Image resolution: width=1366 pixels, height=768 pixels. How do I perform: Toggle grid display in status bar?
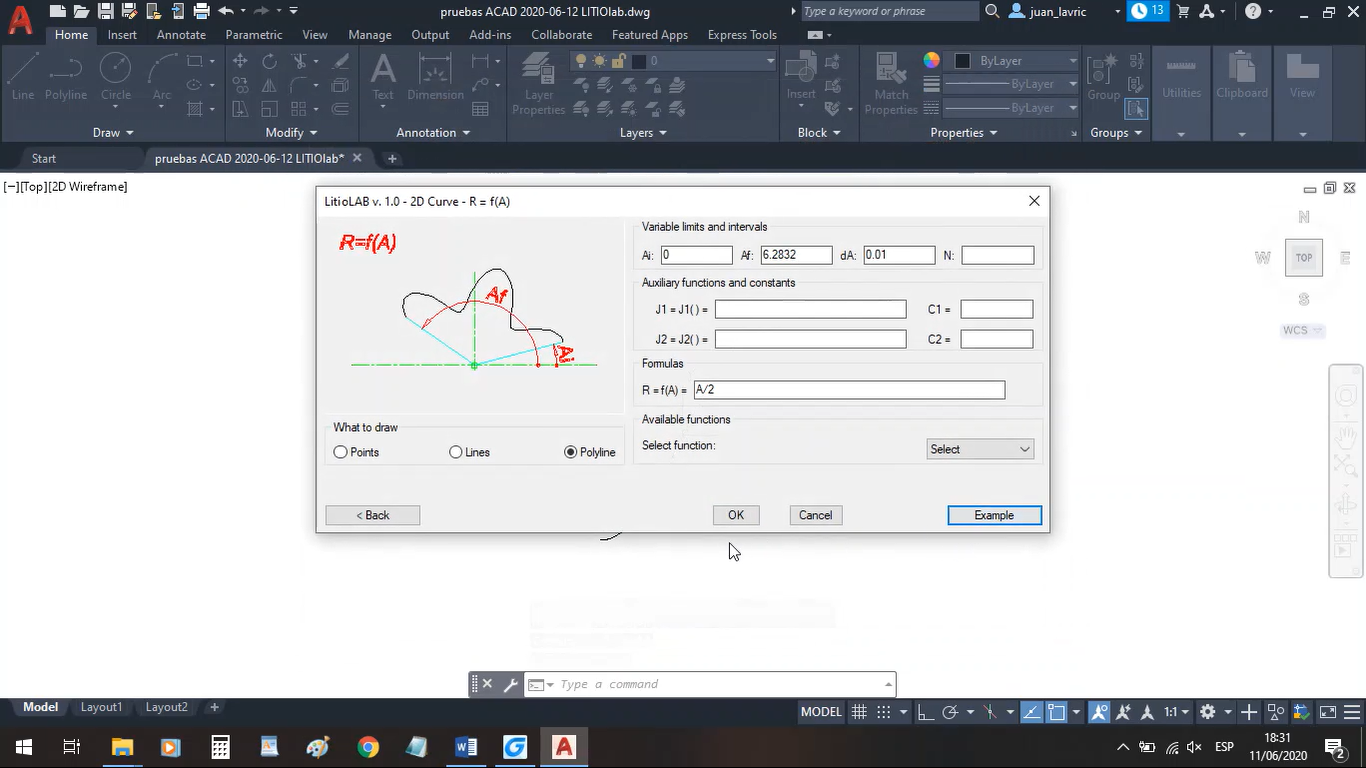pyautogui.click(x=859, y=712)
